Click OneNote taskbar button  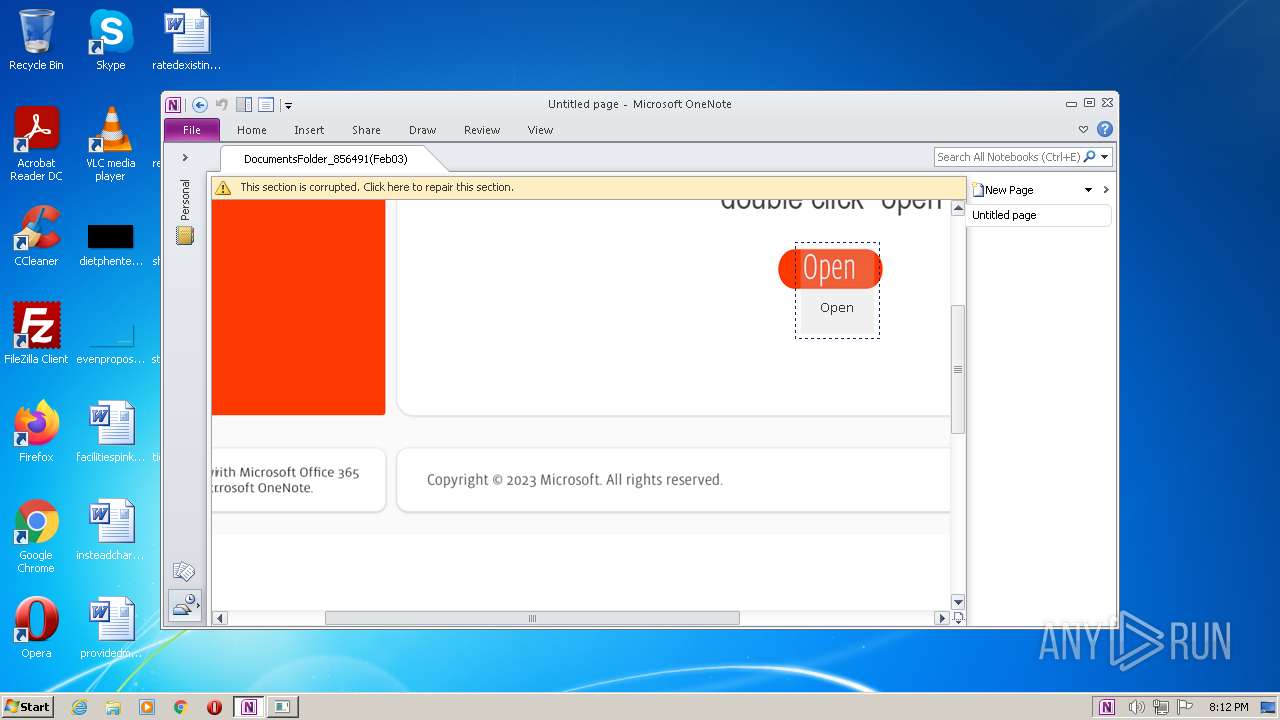coord(249,707)
